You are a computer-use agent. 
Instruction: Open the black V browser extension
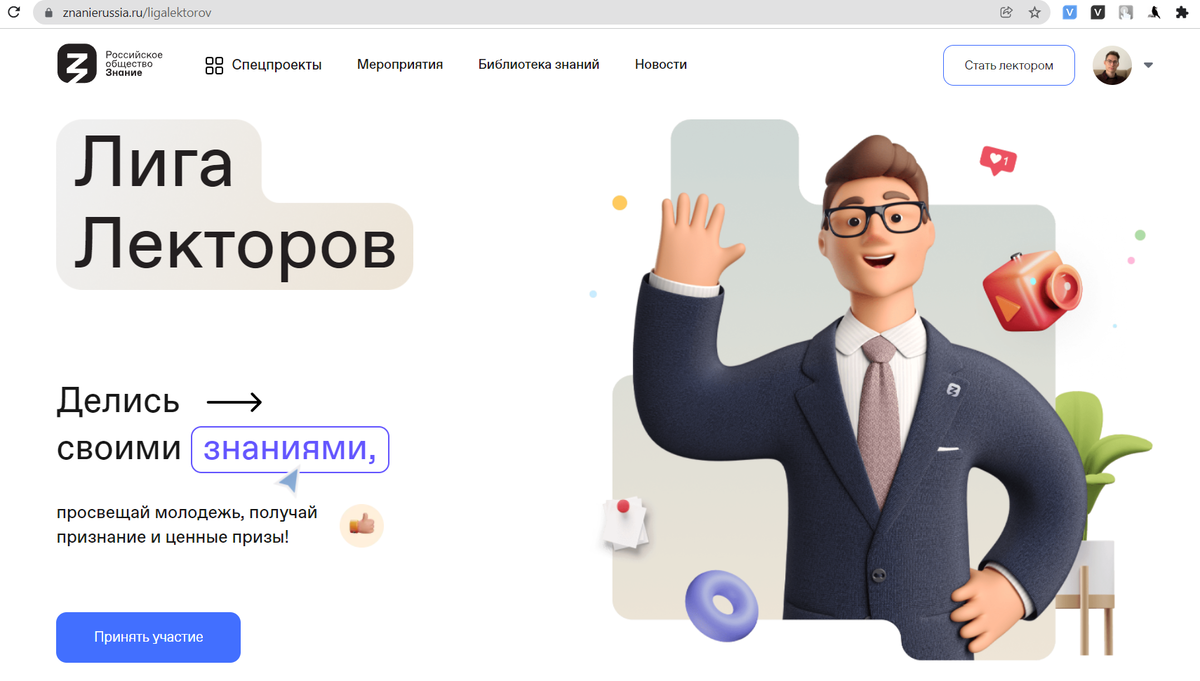coord(1097,13)
